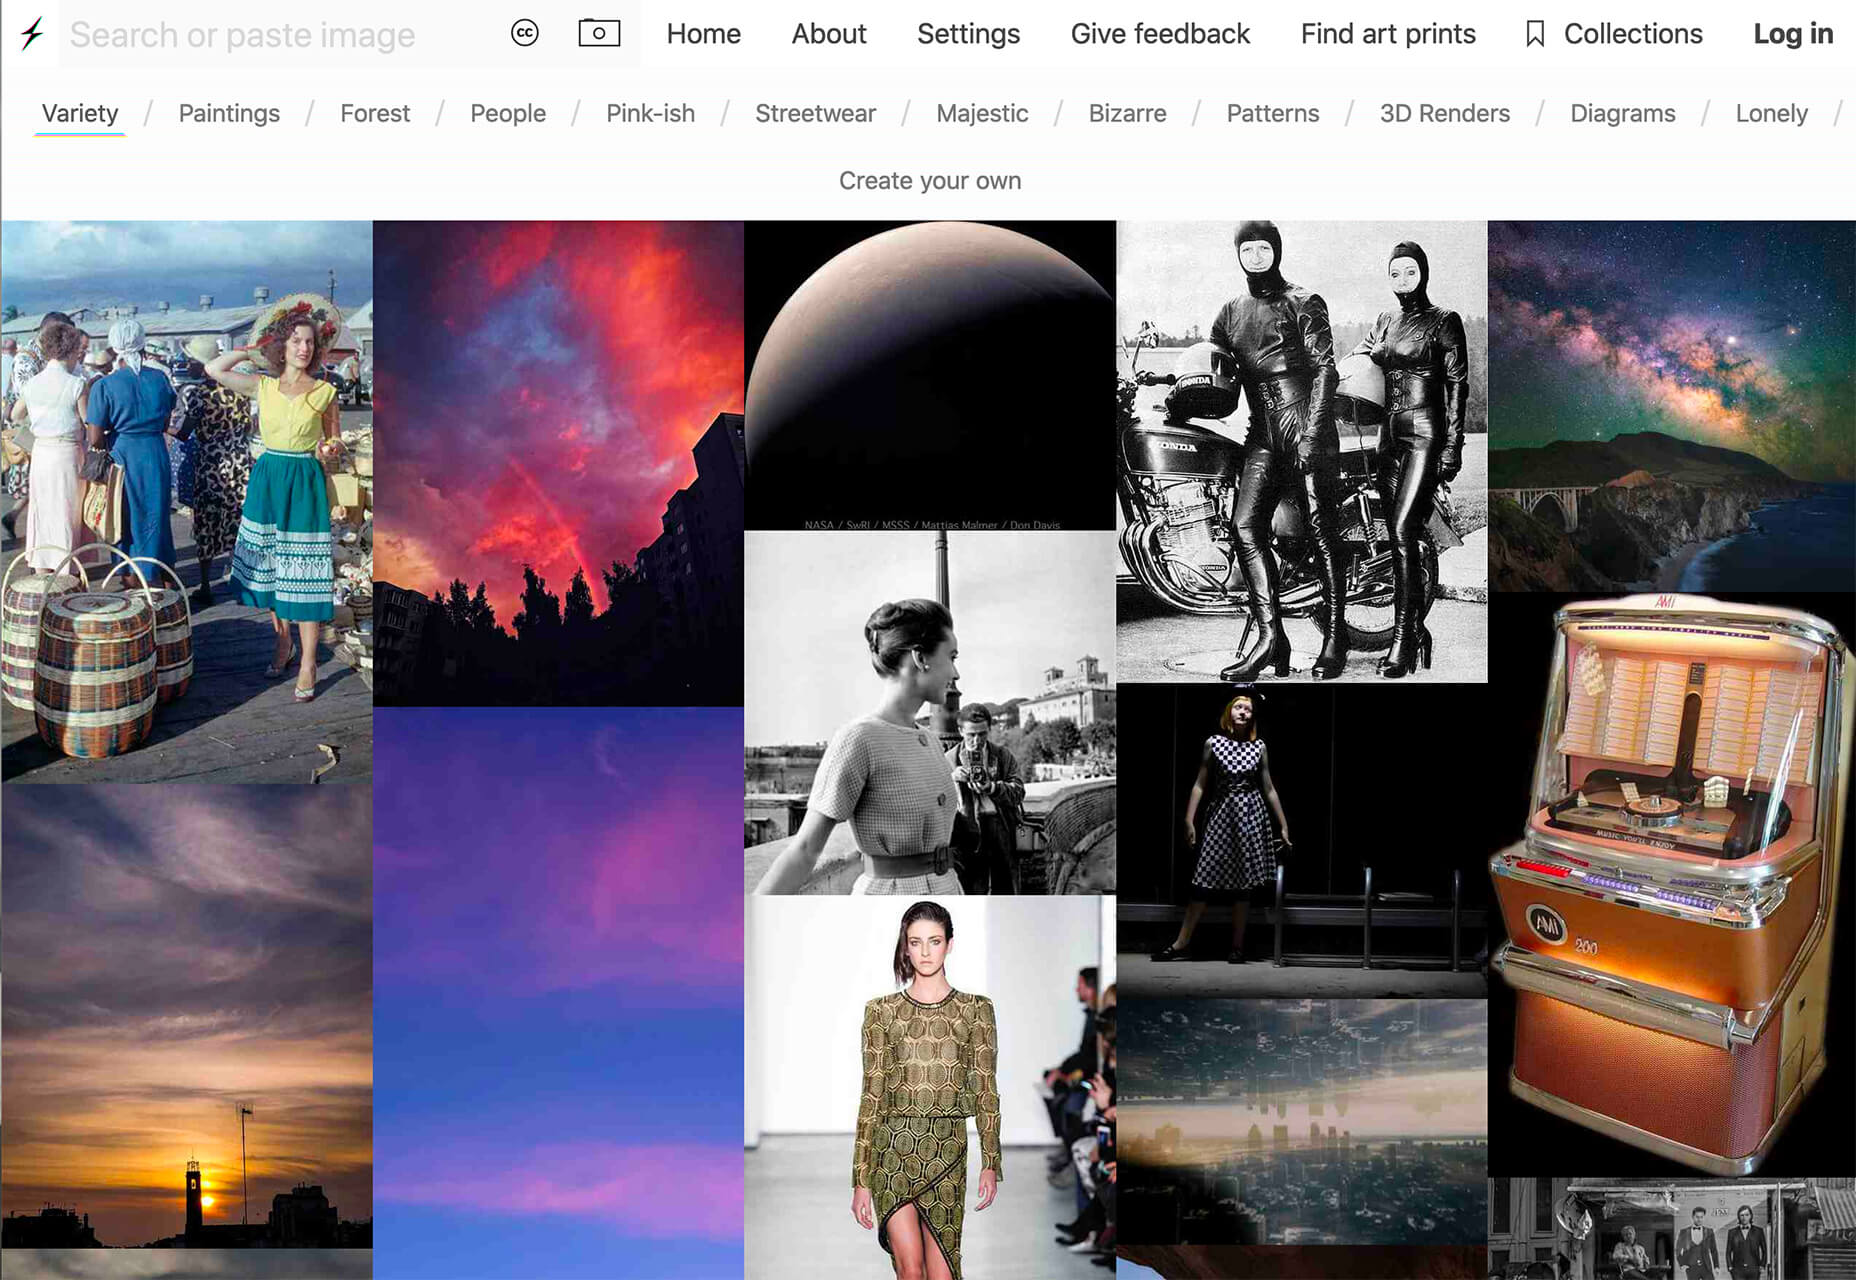Select the Lonely category
The width and height of the screenshot is (1856, 1280).
pyautogui.click(x=1771, y=114)
